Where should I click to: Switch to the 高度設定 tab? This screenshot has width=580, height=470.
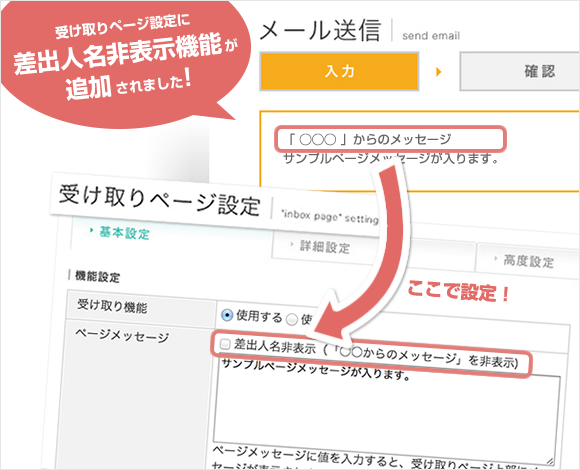(x=528, y=261)
